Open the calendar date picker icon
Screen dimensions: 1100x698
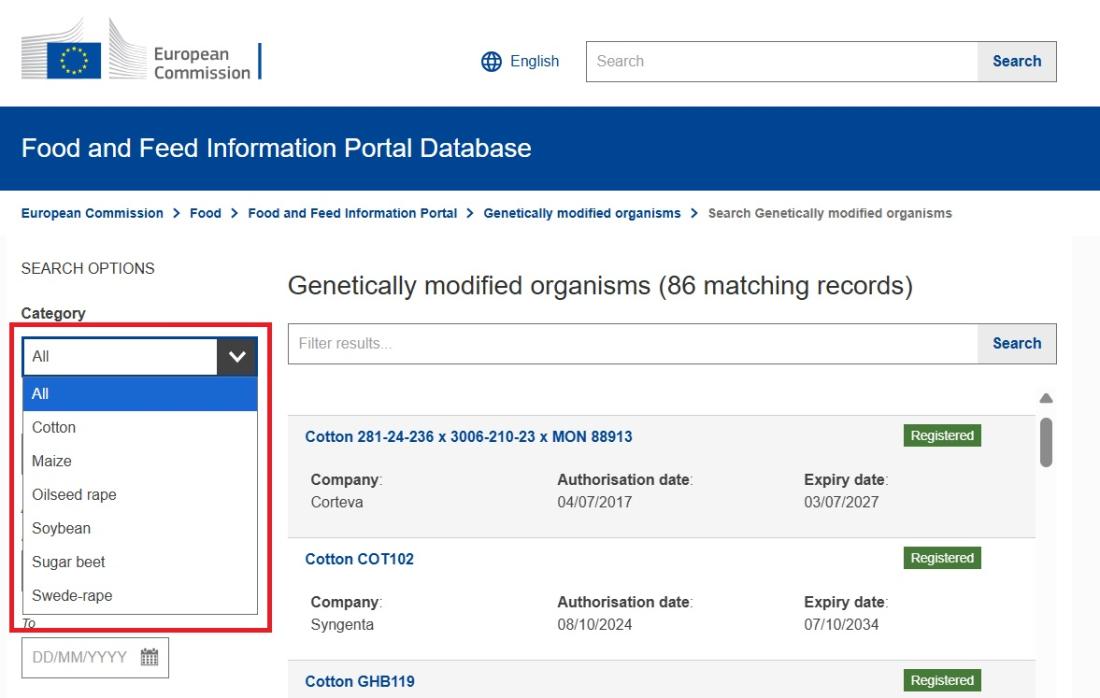click(x=150, y=657)
